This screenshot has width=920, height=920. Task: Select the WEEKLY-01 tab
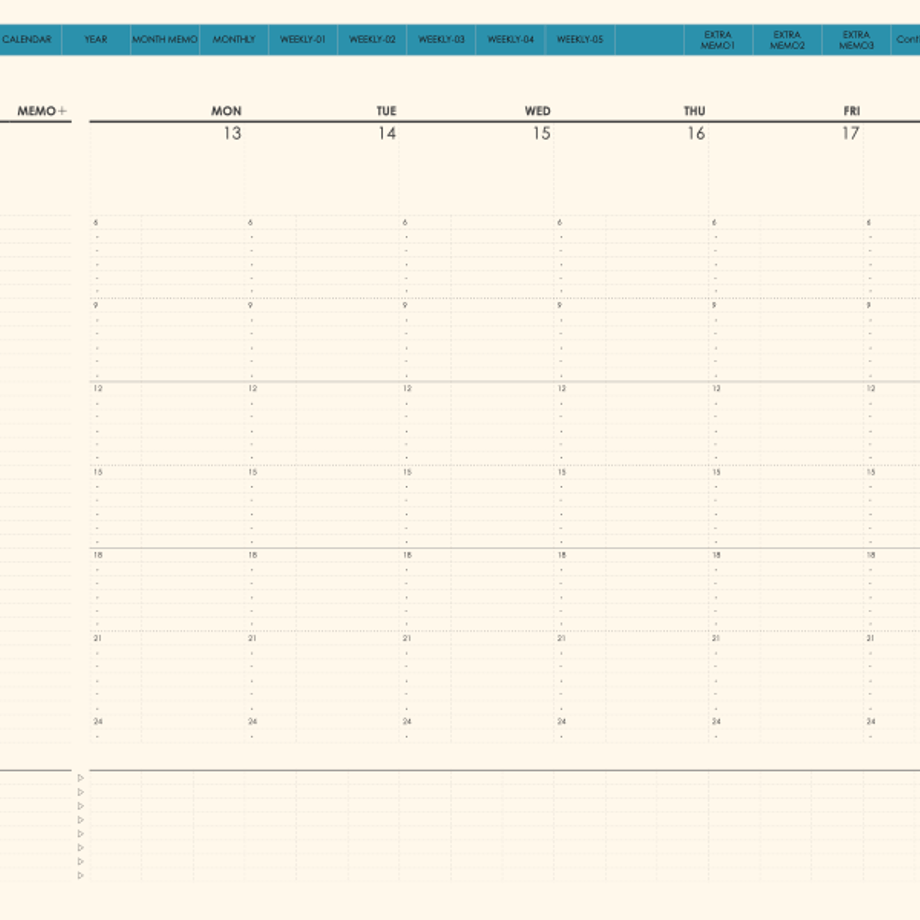click(303, 39)
